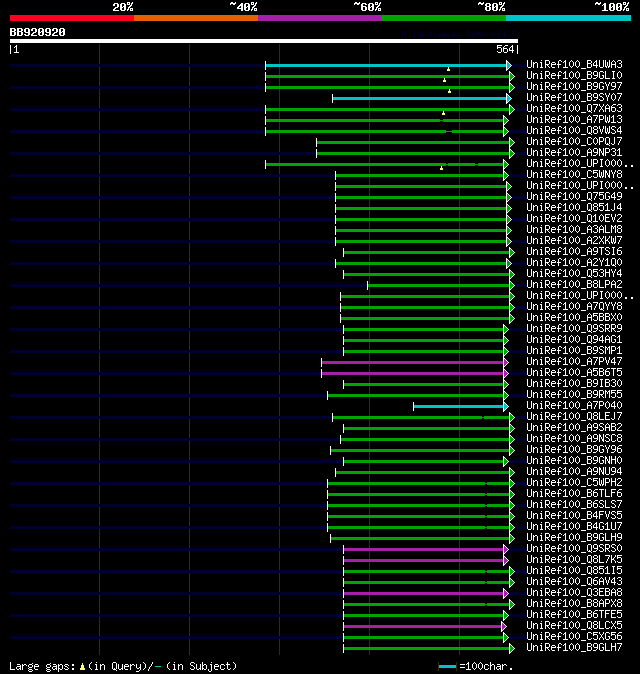Open hit UniRef100_Q7XA63
The image size is (640, 674).
coord(574,108)
